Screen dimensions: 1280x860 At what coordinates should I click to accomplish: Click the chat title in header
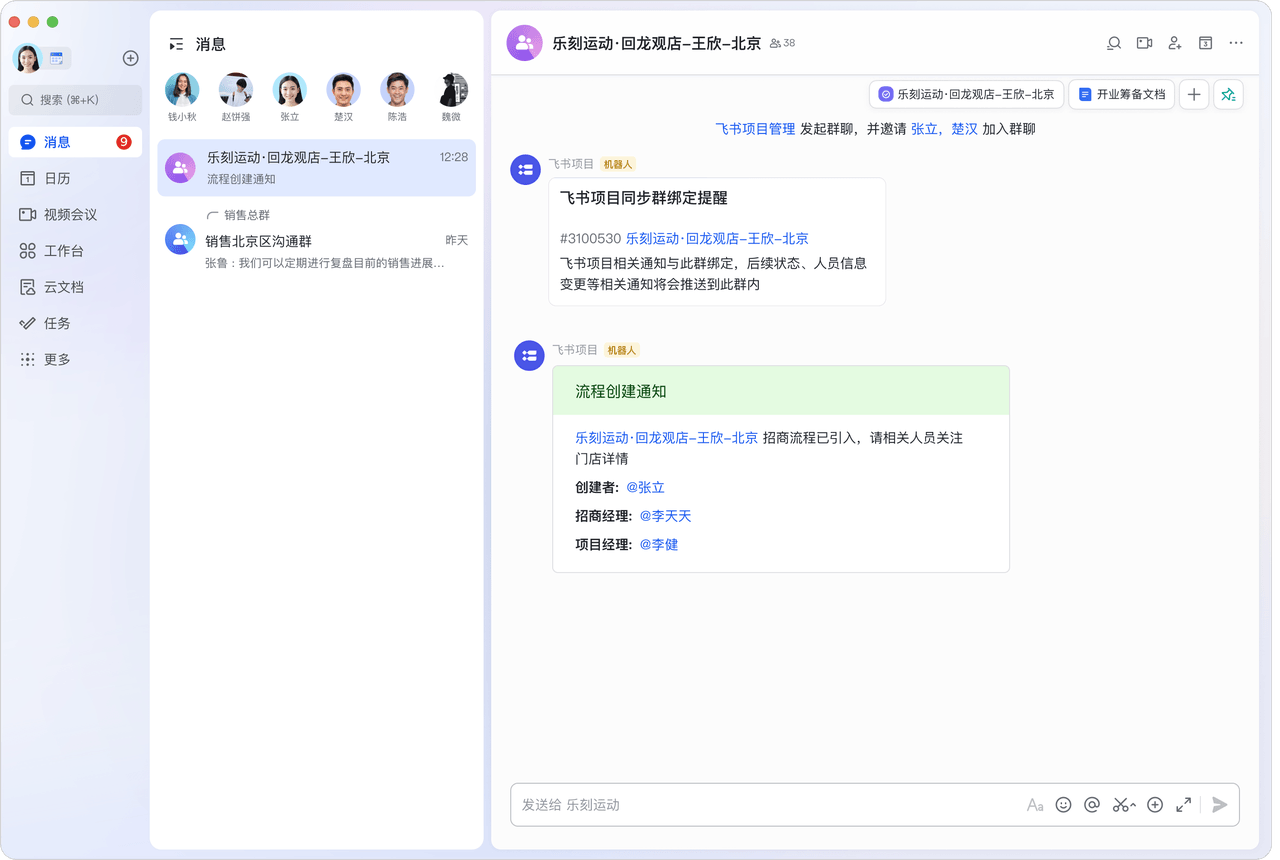click(656, 43)
